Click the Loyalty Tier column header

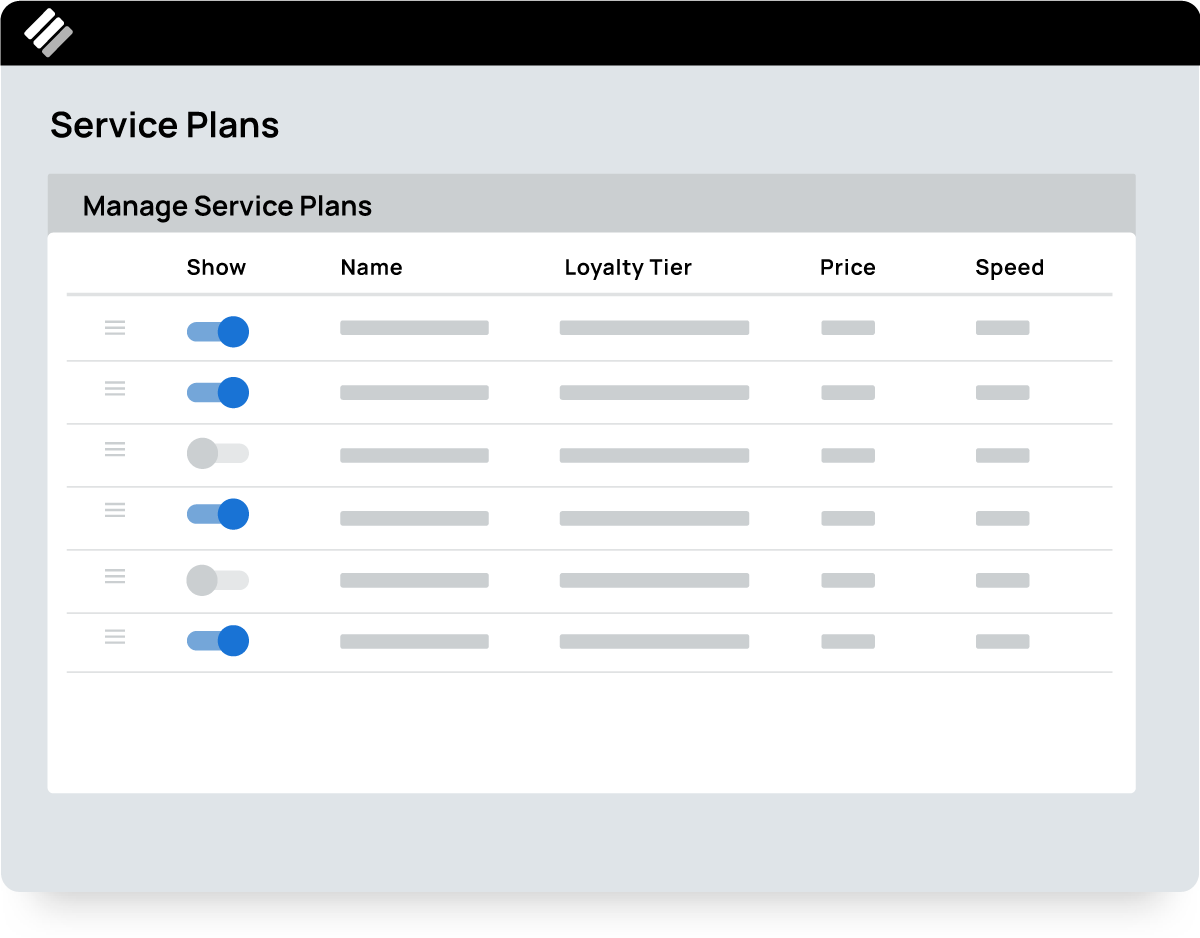coord(628,267)
